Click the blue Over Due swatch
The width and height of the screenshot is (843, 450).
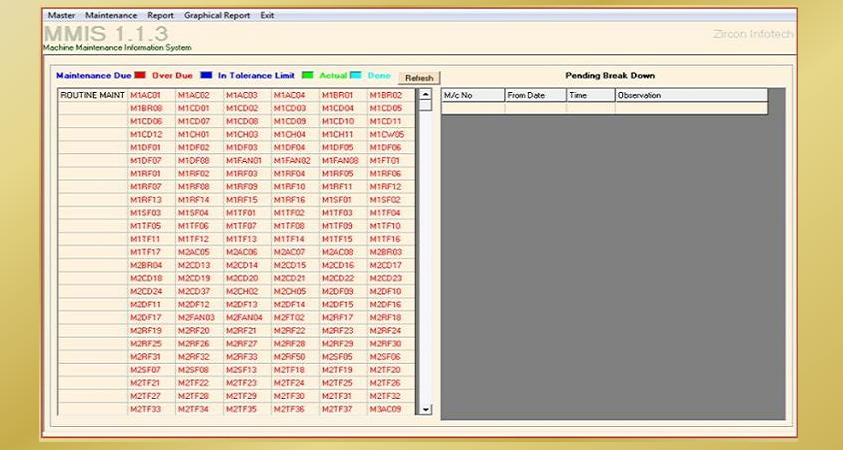tap(206, 75)
